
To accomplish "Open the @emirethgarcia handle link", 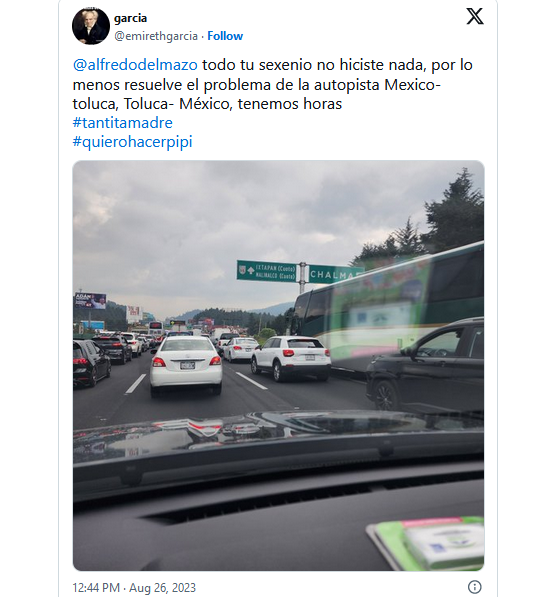I will coord(156,36).
